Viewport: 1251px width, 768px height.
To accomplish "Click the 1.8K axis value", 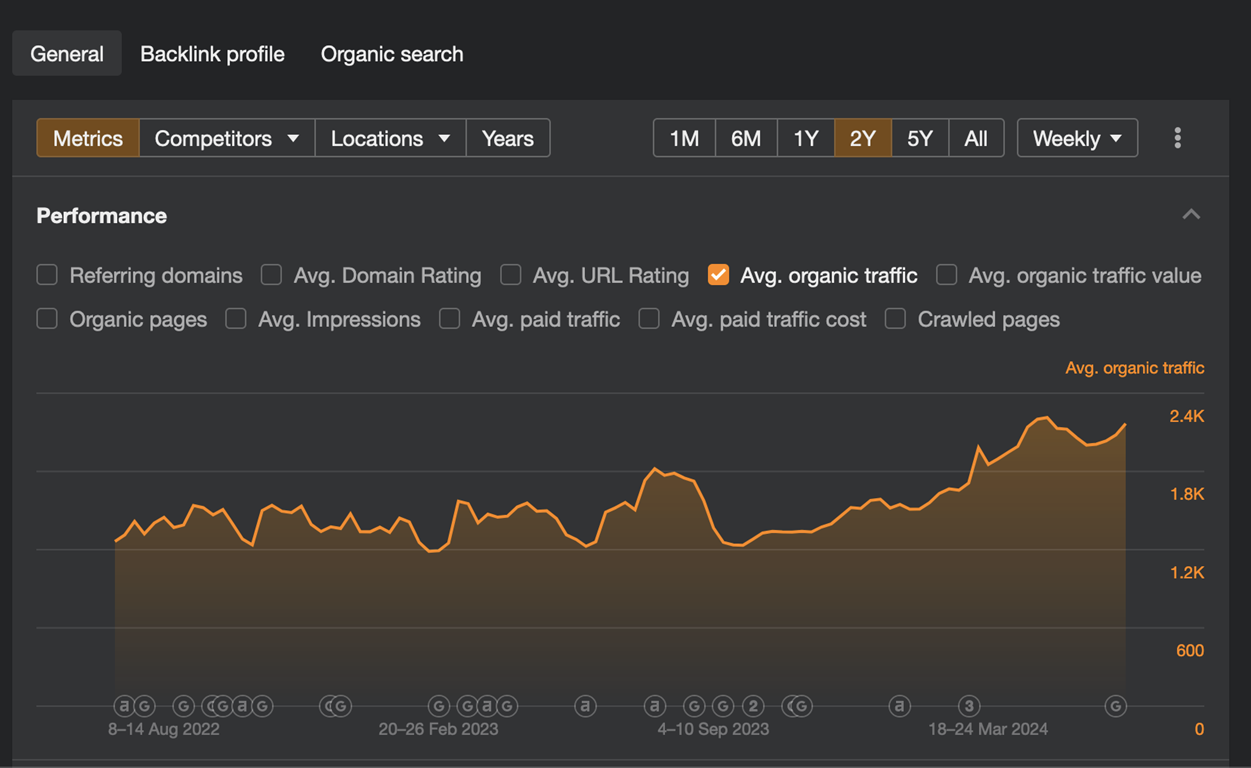I will point(1187,494).
